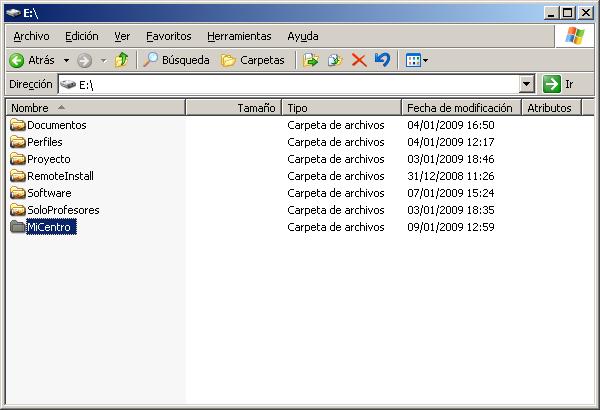Expand the Dirección address bar dropdown

pyautogui.click(x=527, y=85)
